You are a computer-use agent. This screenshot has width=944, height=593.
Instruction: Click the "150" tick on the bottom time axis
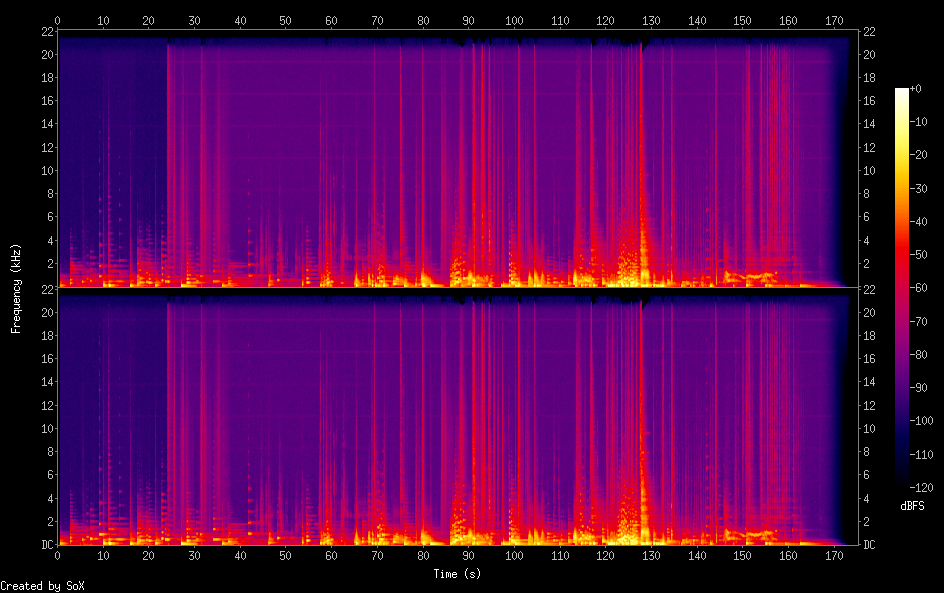(x=742, y=556)
